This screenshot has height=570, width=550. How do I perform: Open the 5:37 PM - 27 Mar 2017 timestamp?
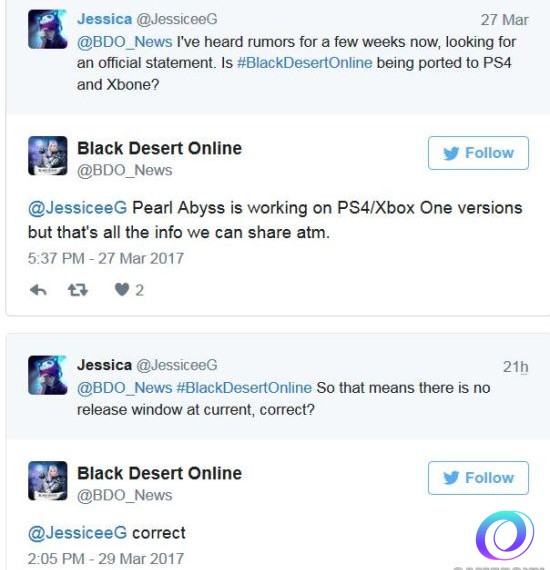tap(106, 258)
